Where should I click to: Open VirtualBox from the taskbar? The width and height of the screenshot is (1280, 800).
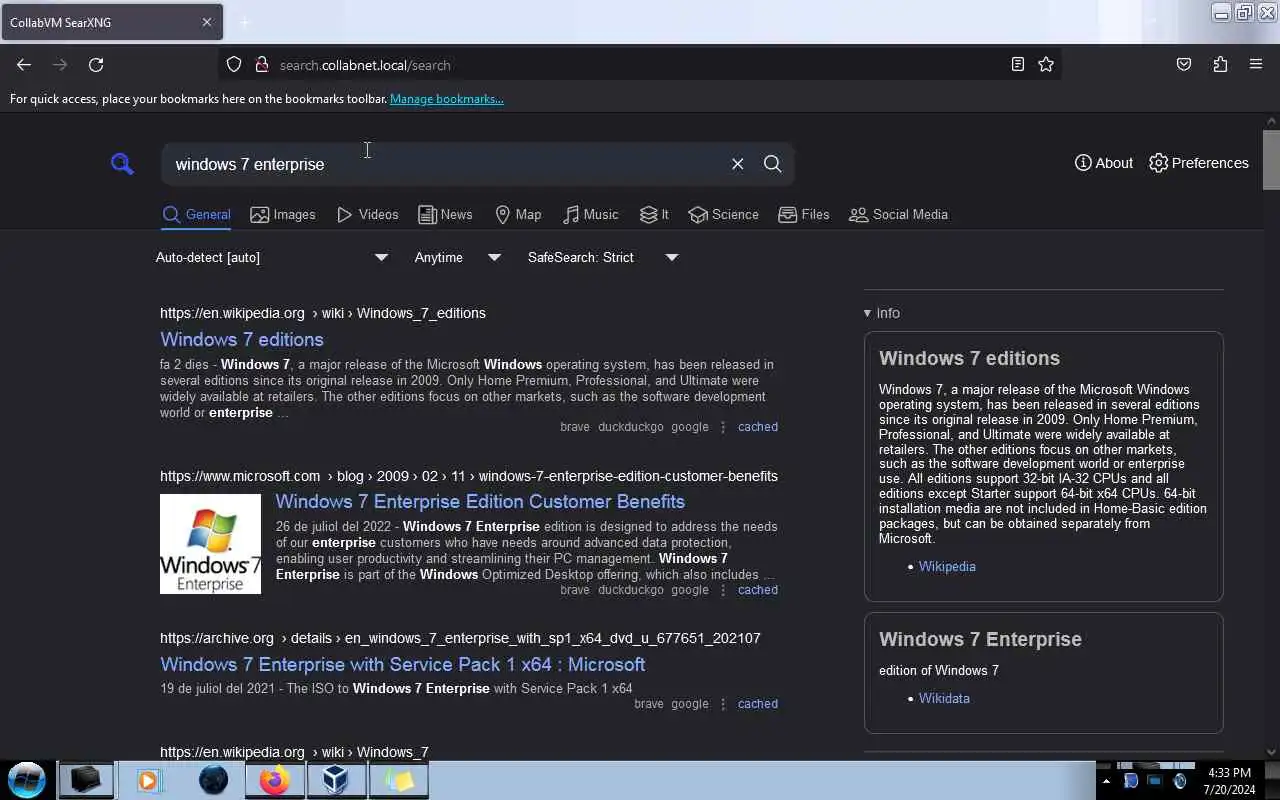(x=336, y=780)
